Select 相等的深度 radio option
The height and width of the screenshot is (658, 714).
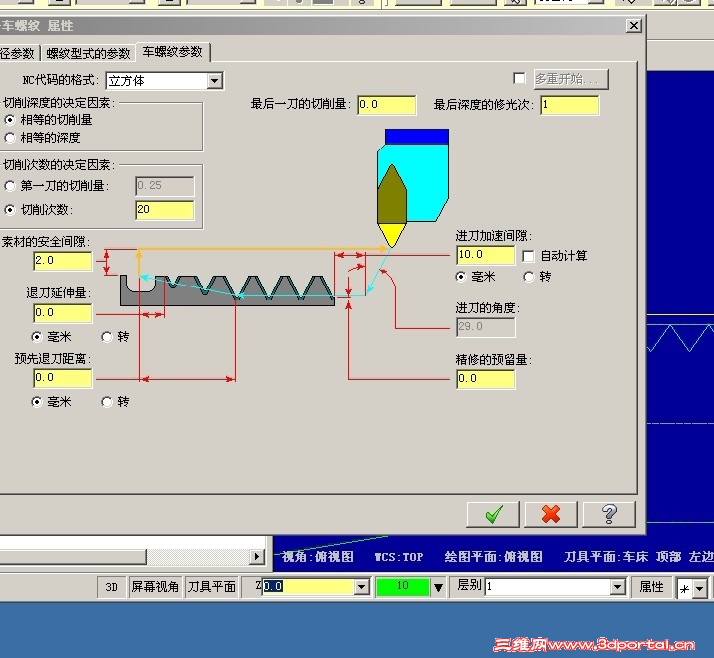coord(10,138)
